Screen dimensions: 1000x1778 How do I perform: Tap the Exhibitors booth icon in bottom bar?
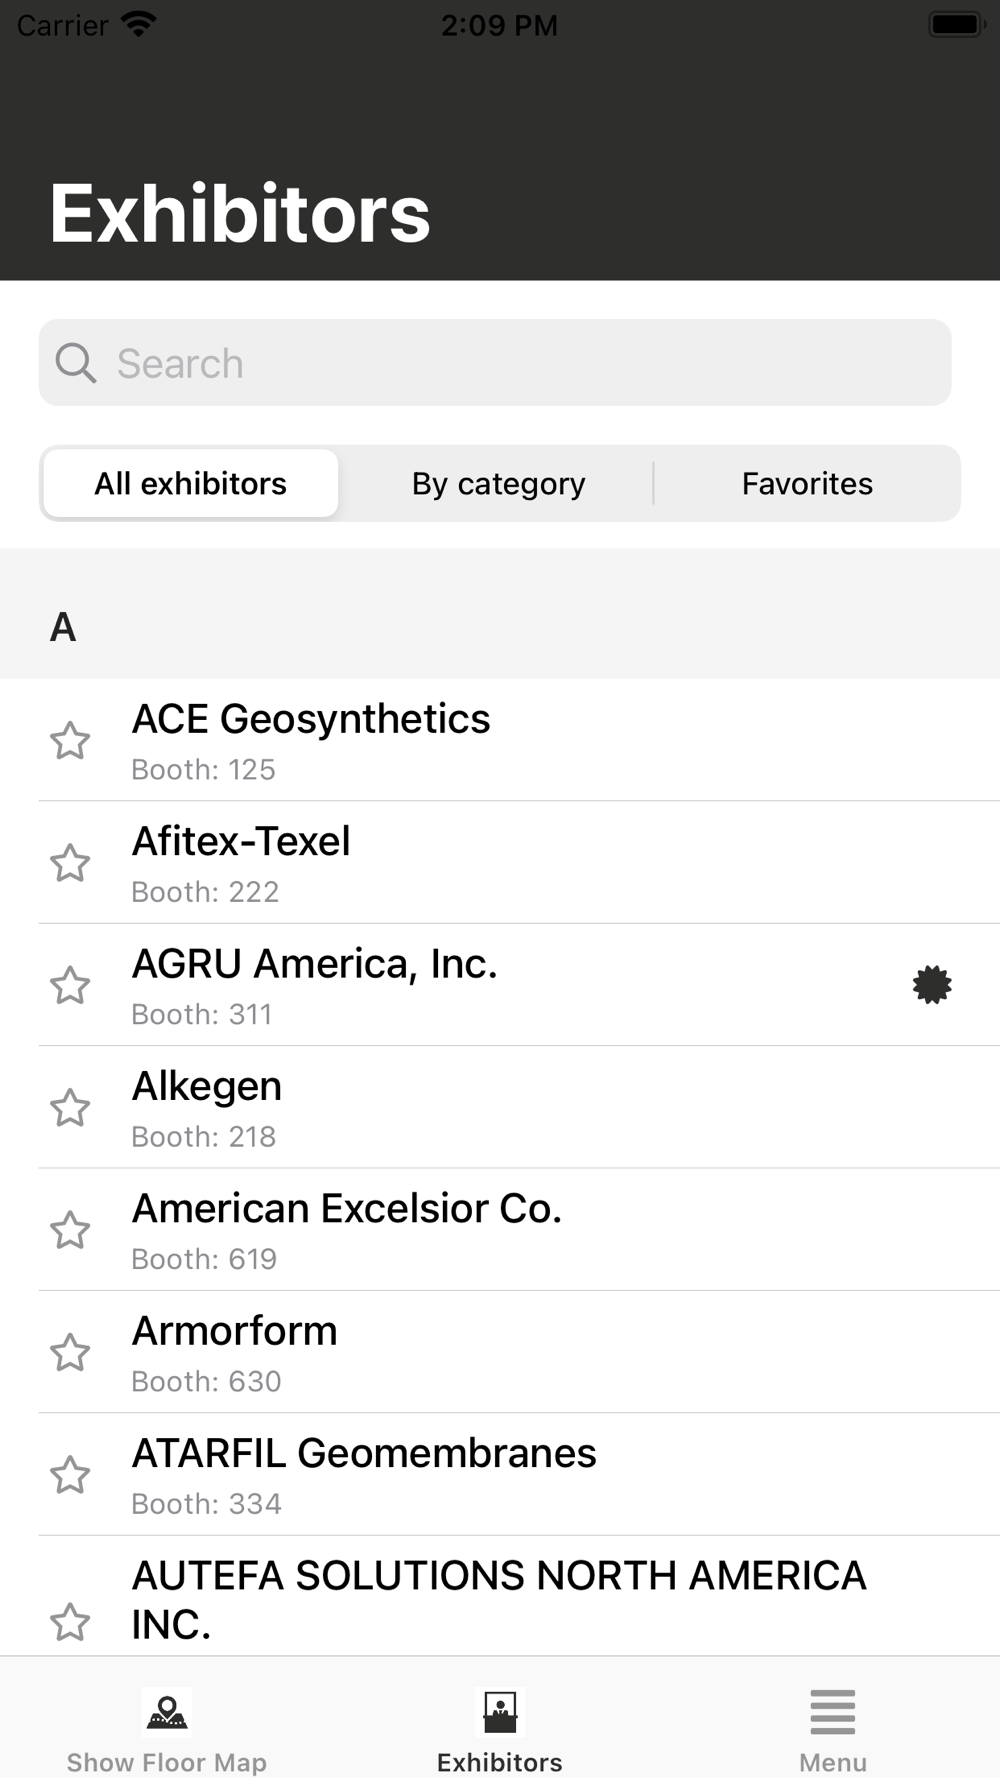(x=499, y=1712)
